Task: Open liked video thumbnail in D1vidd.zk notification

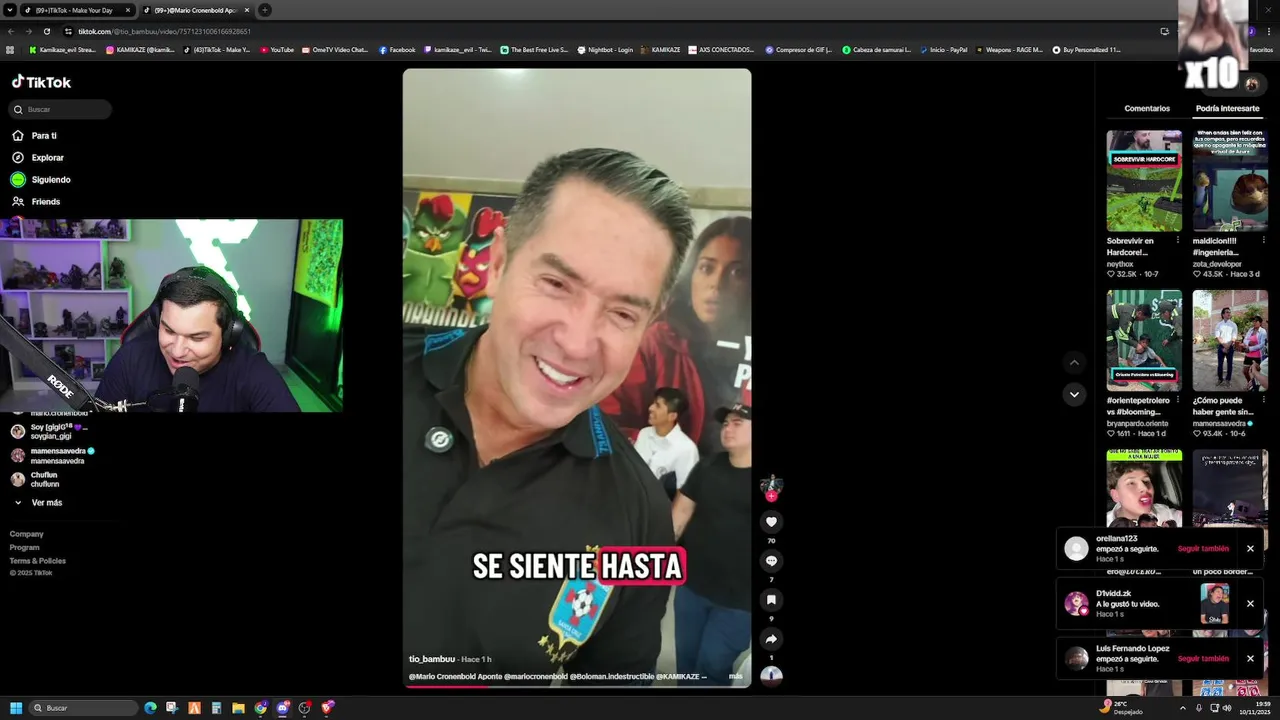Action: point(1215,604)
